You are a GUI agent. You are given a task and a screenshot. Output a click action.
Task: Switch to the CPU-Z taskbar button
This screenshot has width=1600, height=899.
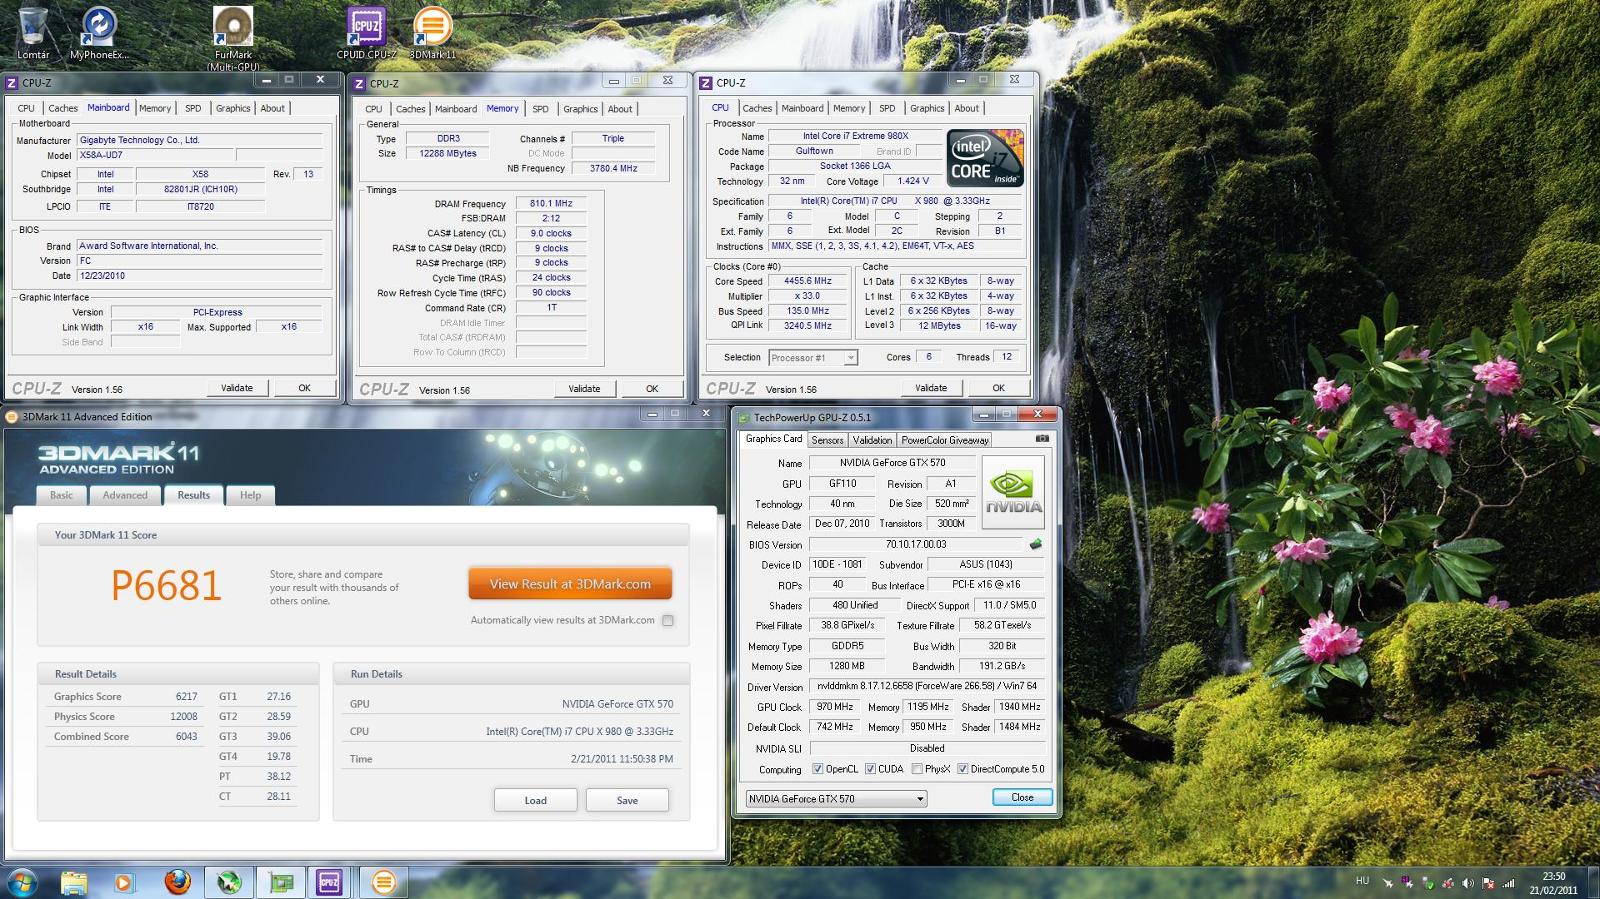331,882
